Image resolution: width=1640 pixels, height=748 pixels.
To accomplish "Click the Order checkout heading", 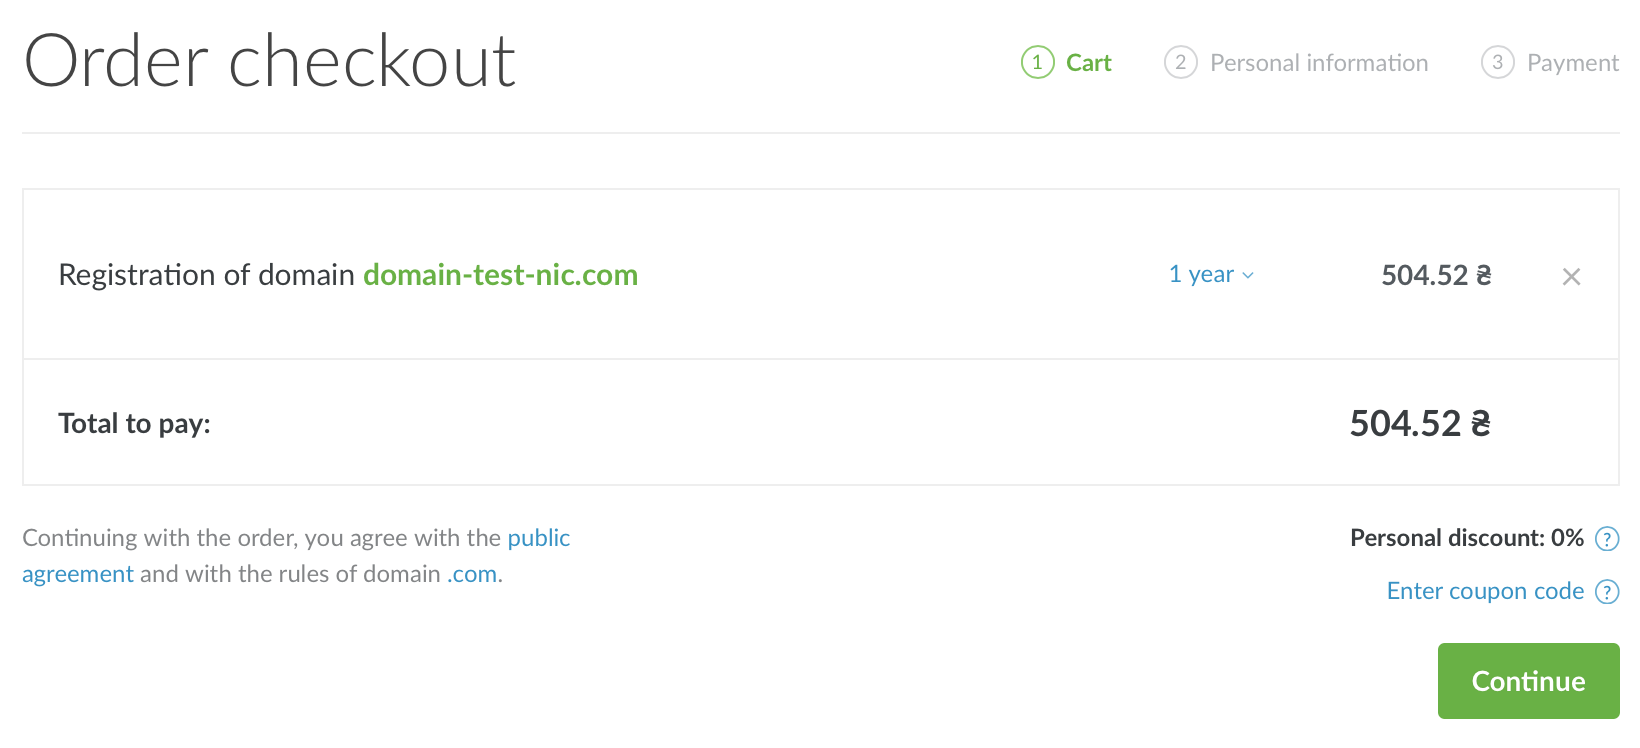I will (x=270, y=62).
